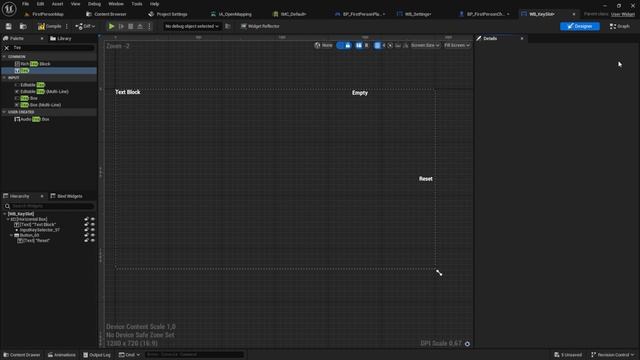The width and height of the screenshot is (640, 360).
Task: Select the Library panel tab
Action: click(61, 38)
